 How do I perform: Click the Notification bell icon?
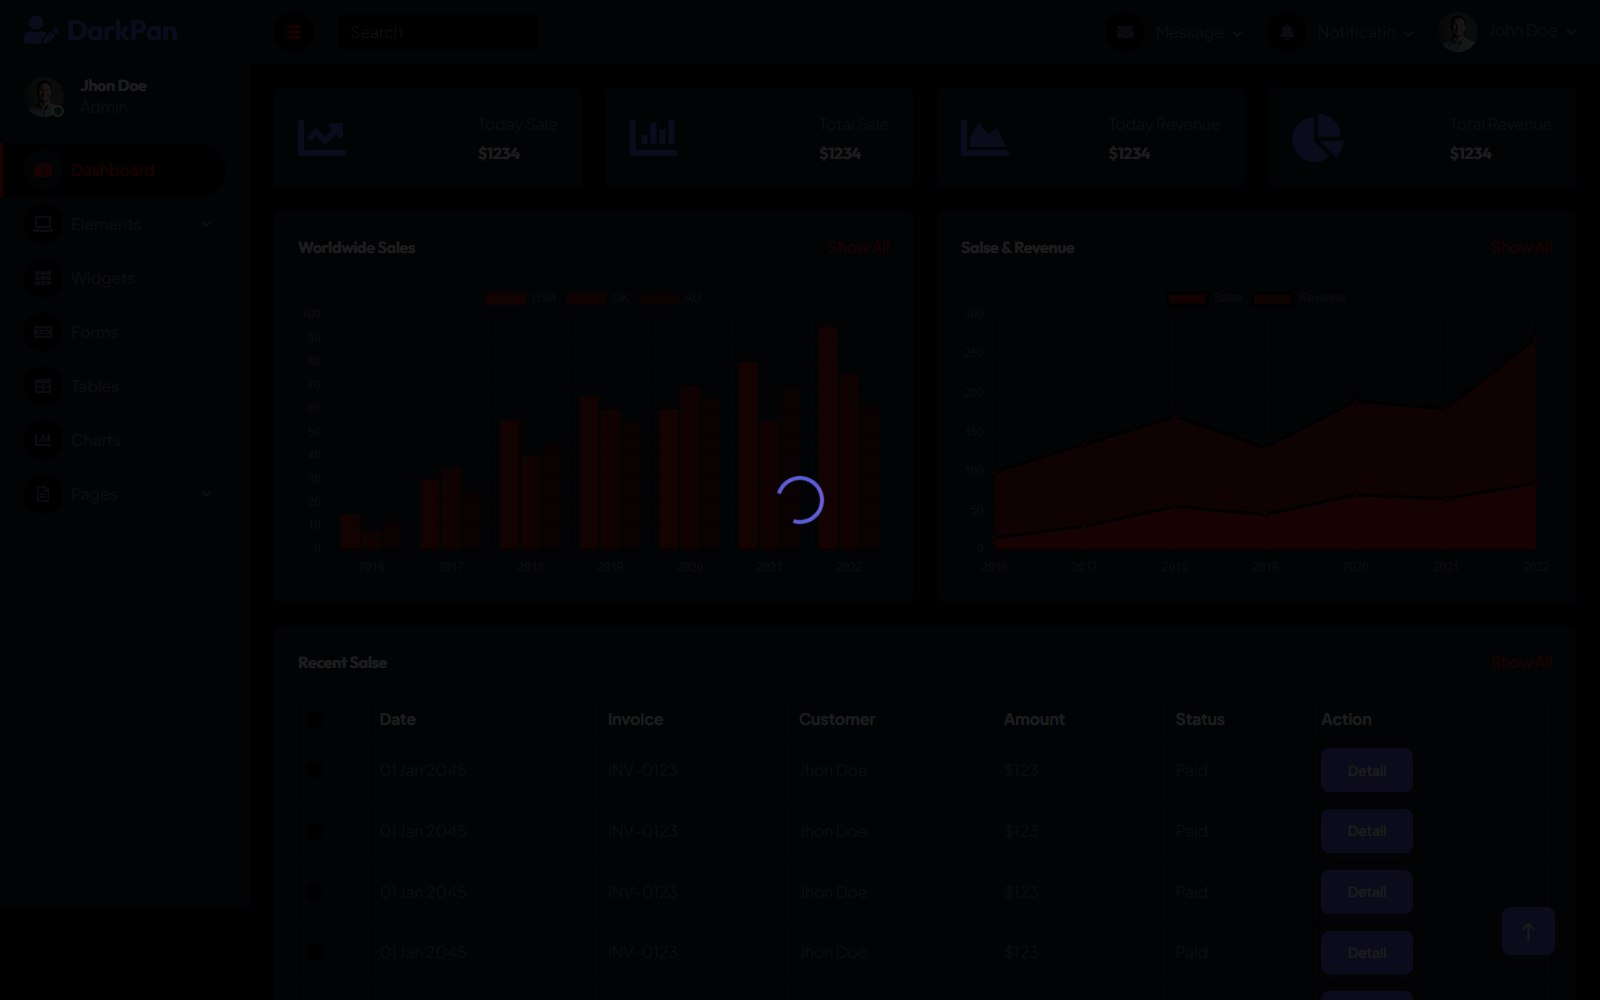point(1287,32)
